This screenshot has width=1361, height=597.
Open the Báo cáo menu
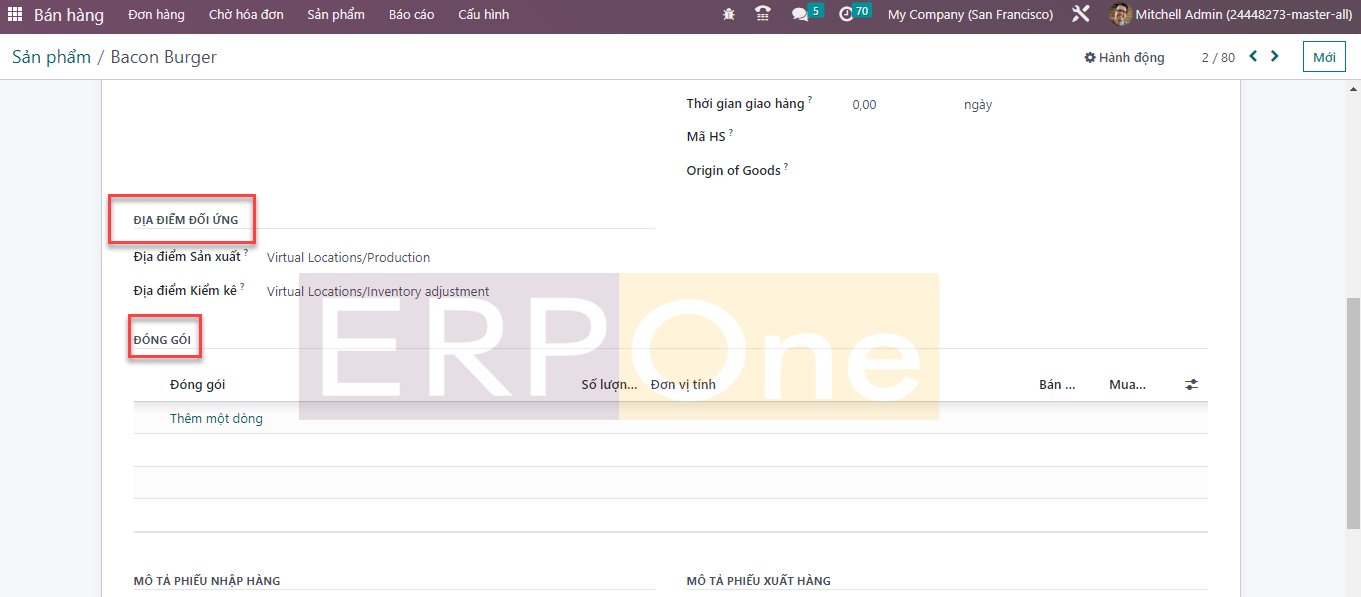(x=411, y=15)
